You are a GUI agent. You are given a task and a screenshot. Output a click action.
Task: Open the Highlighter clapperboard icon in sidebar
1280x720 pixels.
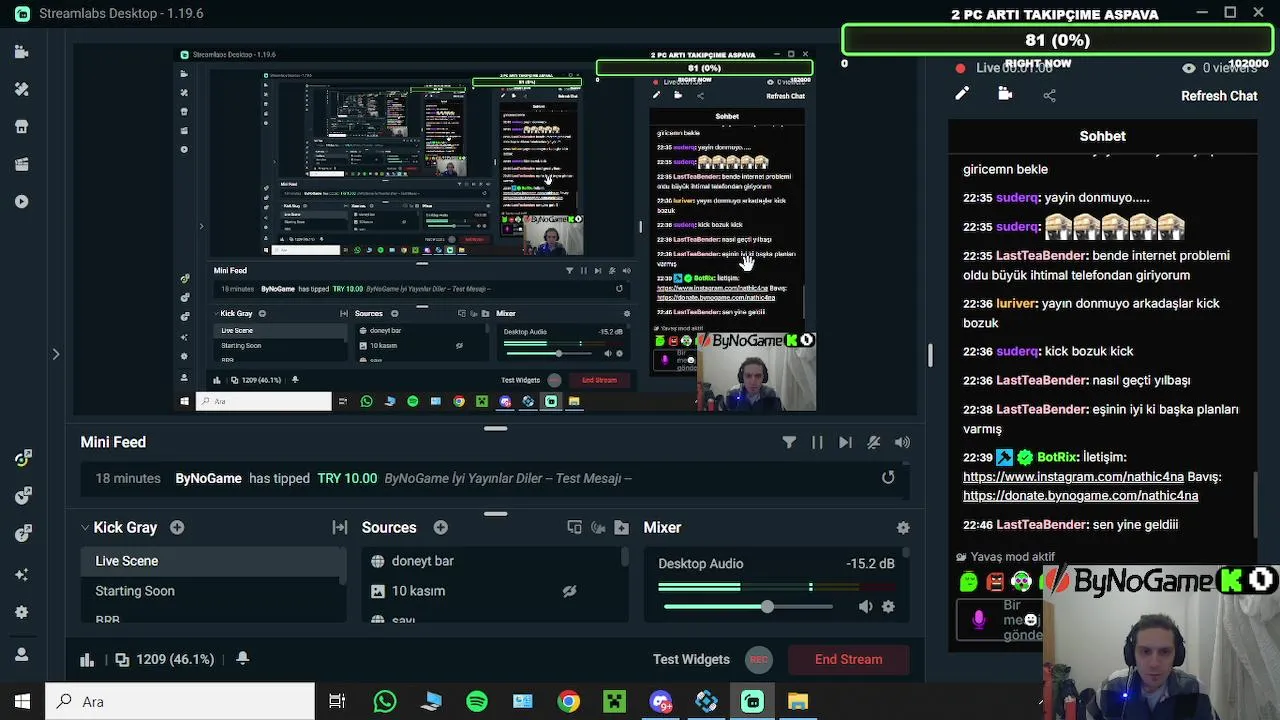point(21,164)
